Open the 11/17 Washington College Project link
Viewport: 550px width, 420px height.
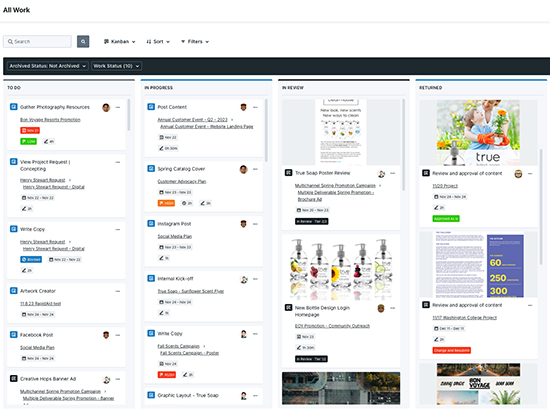[464, 318]
